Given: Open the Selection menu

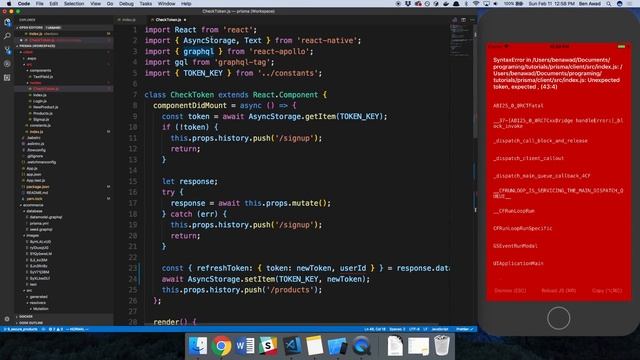Looking at the screenshot, I should pos(74,4).
